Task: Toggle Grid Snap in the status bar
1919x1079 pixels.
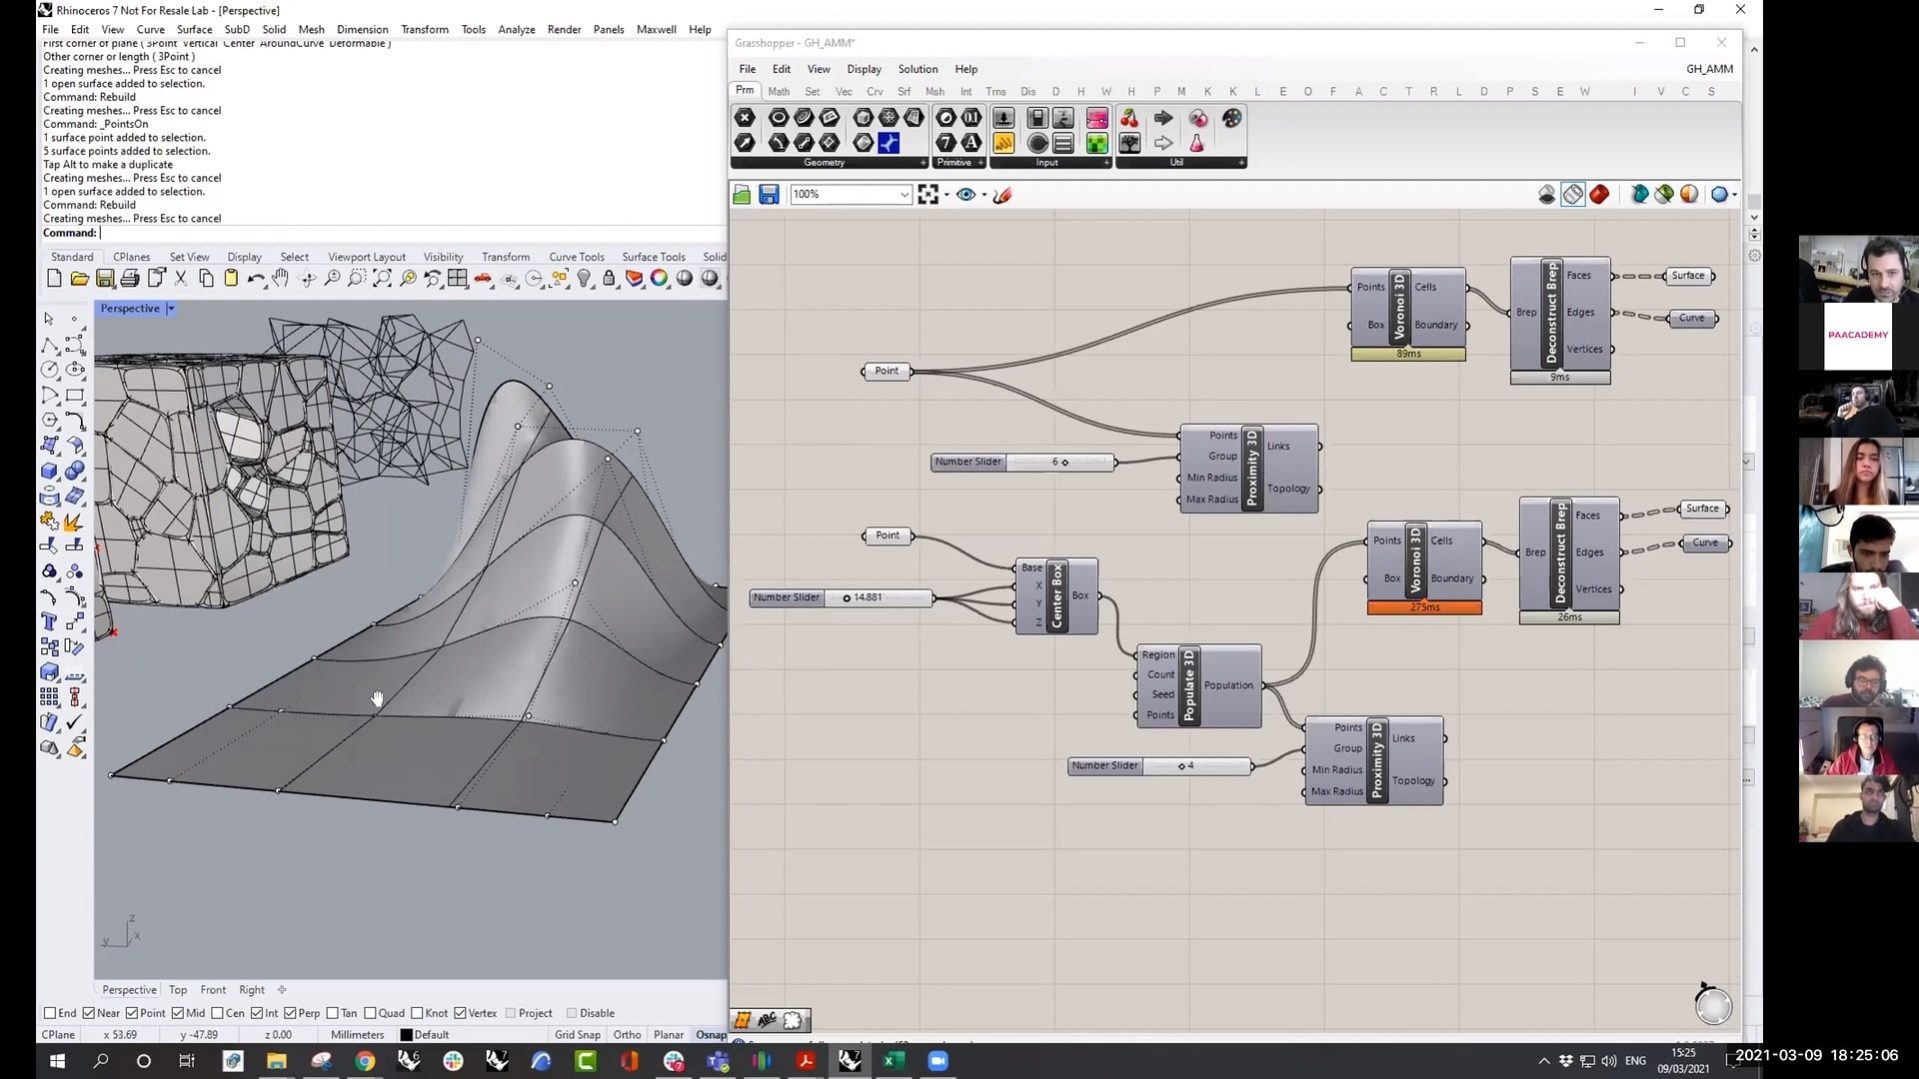Action: pos(577,1034)
